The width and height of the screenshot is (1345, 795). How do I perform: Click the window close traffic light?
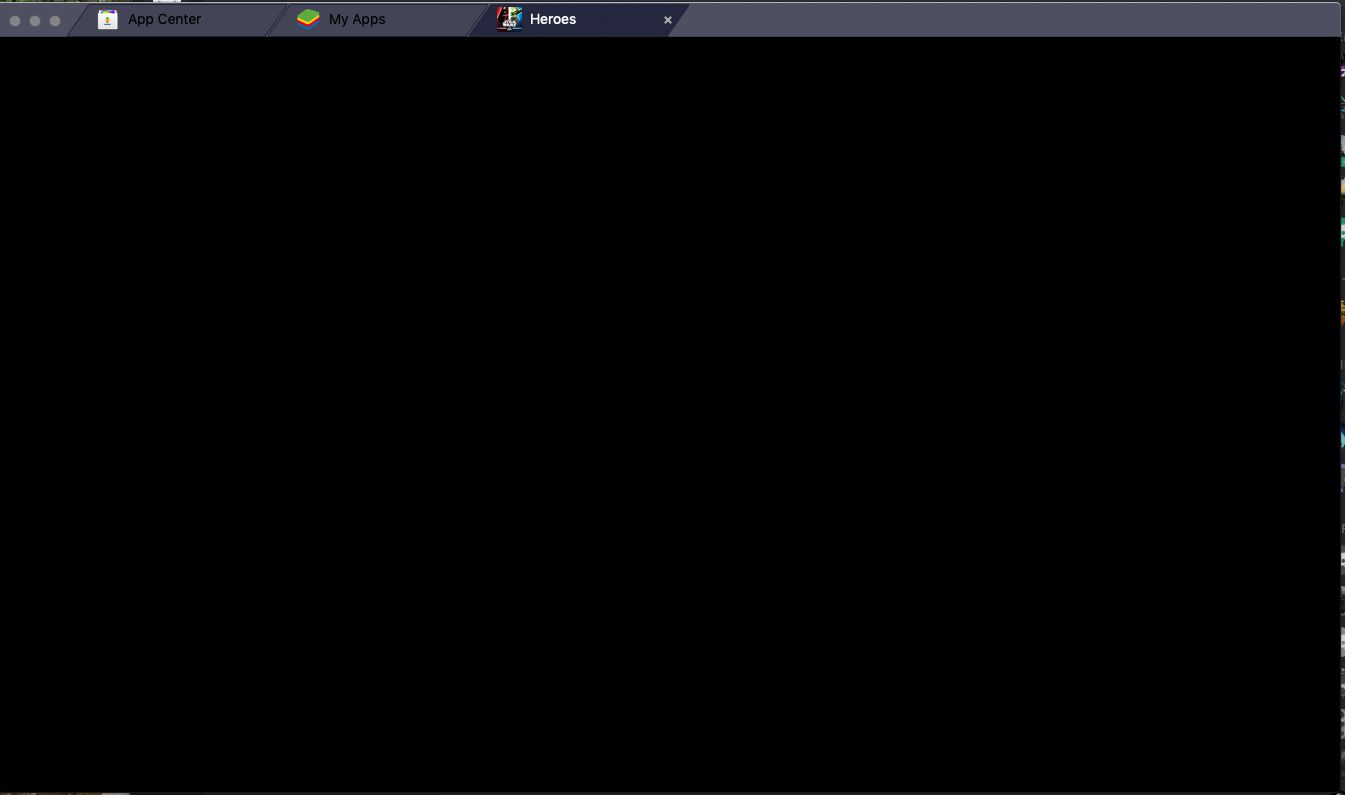tap(15, 20)
